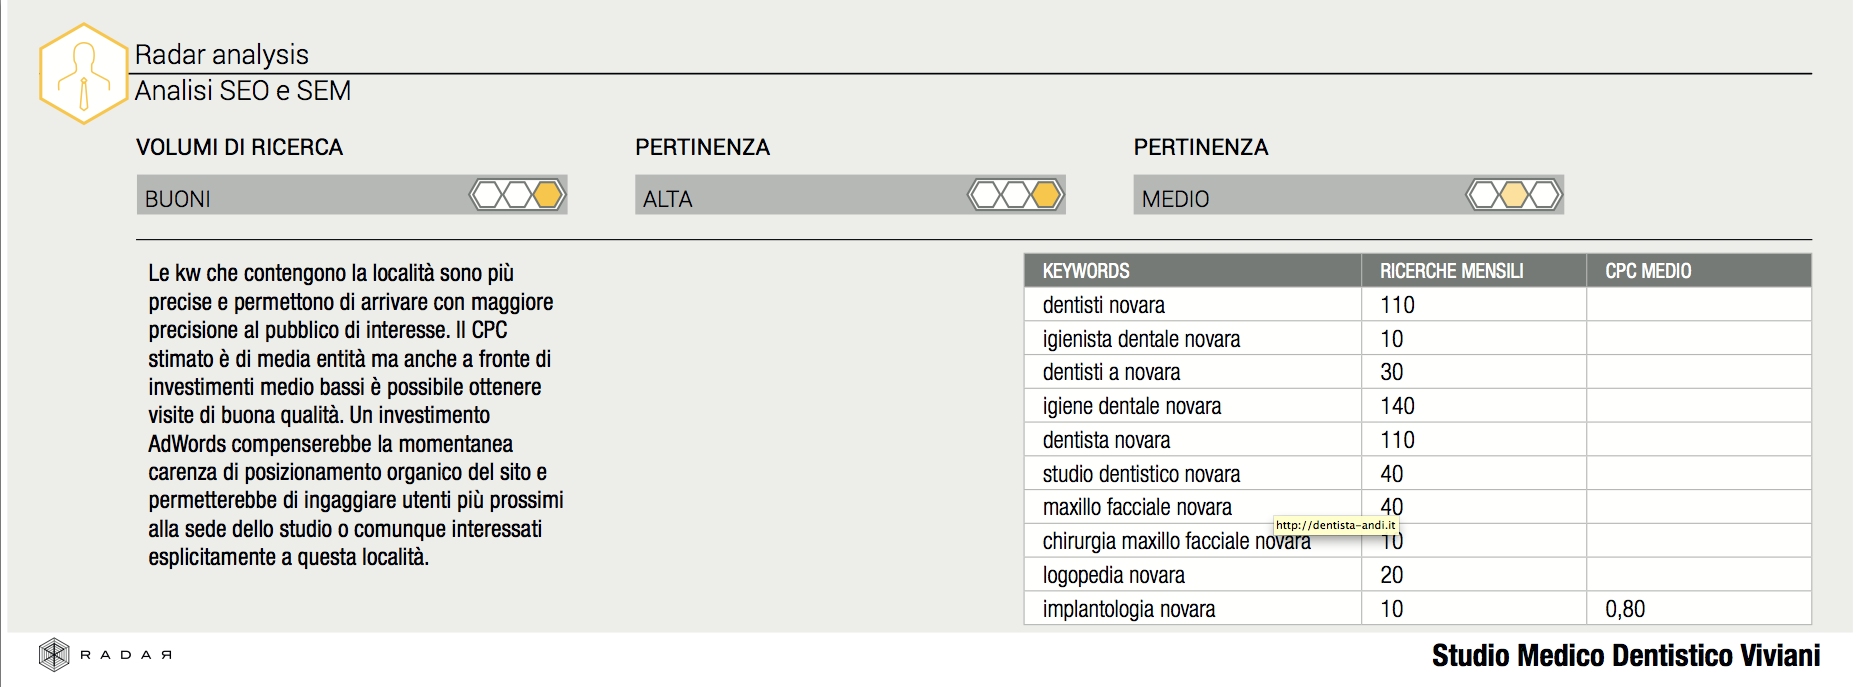Click the highlighted yellow hexagon in ALTA bar
The image size is (1857, 687).
point(1046,194)
